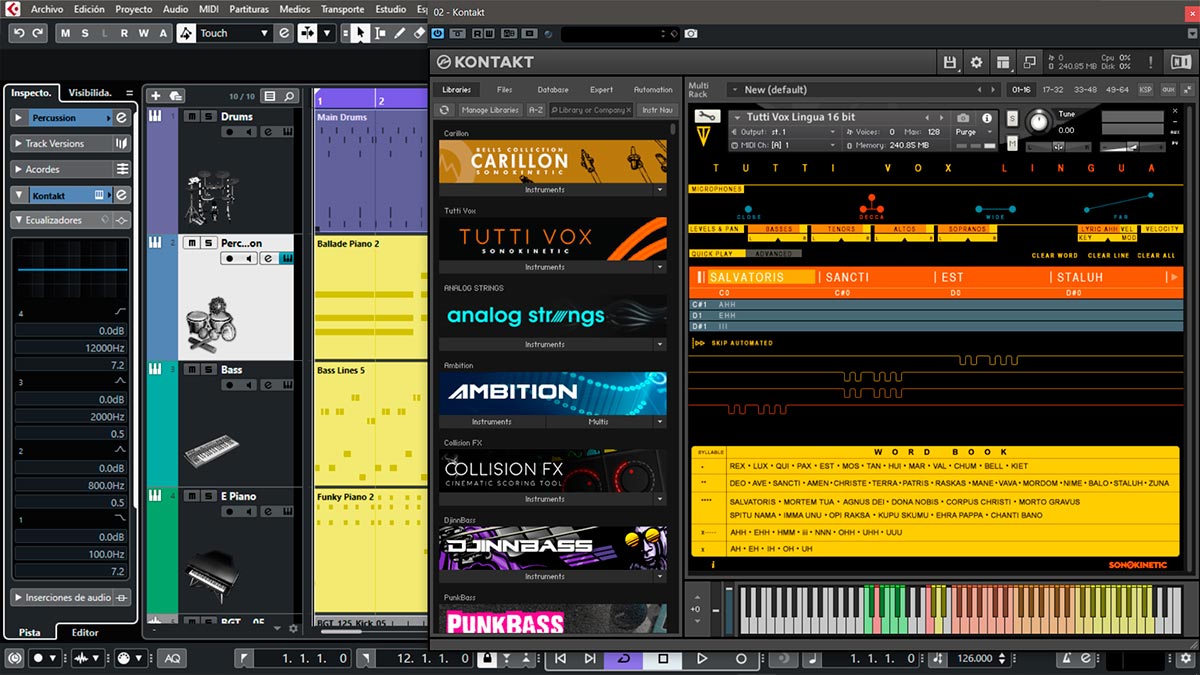The image size is (1200, 675).
Task: Toggle global Write automation W button
Action: coord(143,33)
